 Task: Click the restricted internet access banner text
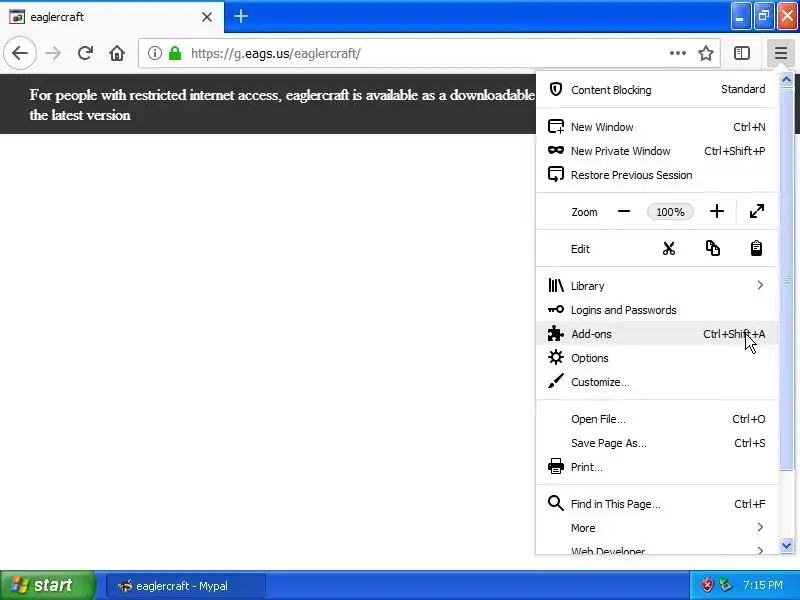point(282,105)
